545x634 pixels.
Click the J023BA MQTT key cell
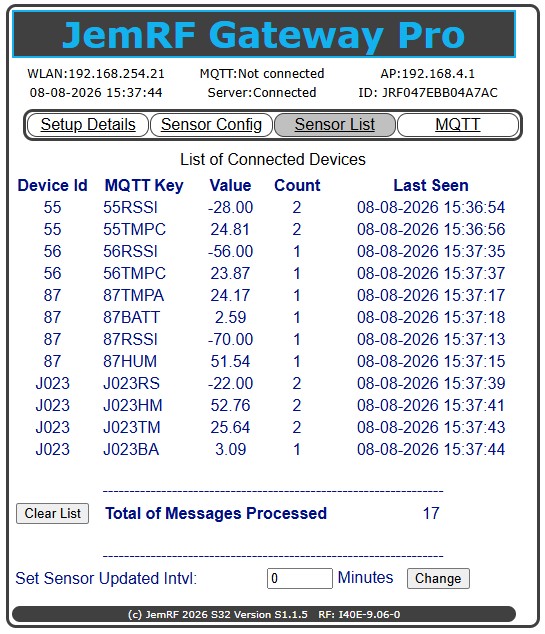point(131,449)
